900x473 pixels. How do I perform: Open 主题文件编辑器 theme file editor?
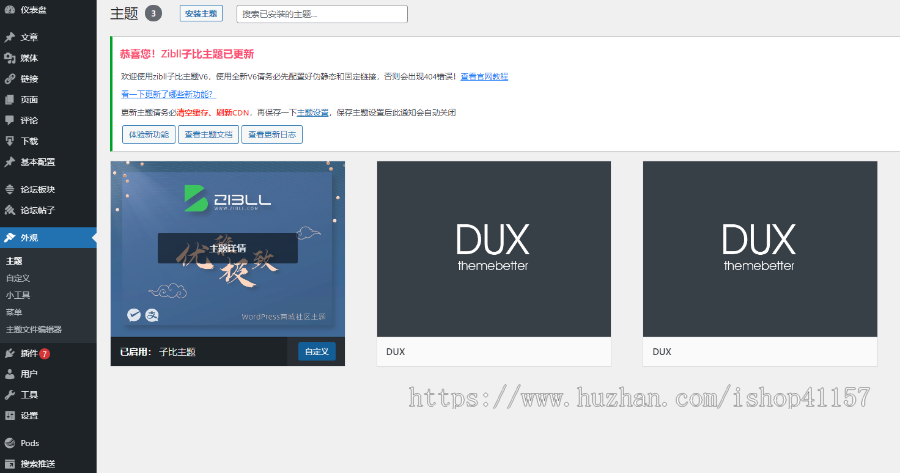(x=34, y=329)
